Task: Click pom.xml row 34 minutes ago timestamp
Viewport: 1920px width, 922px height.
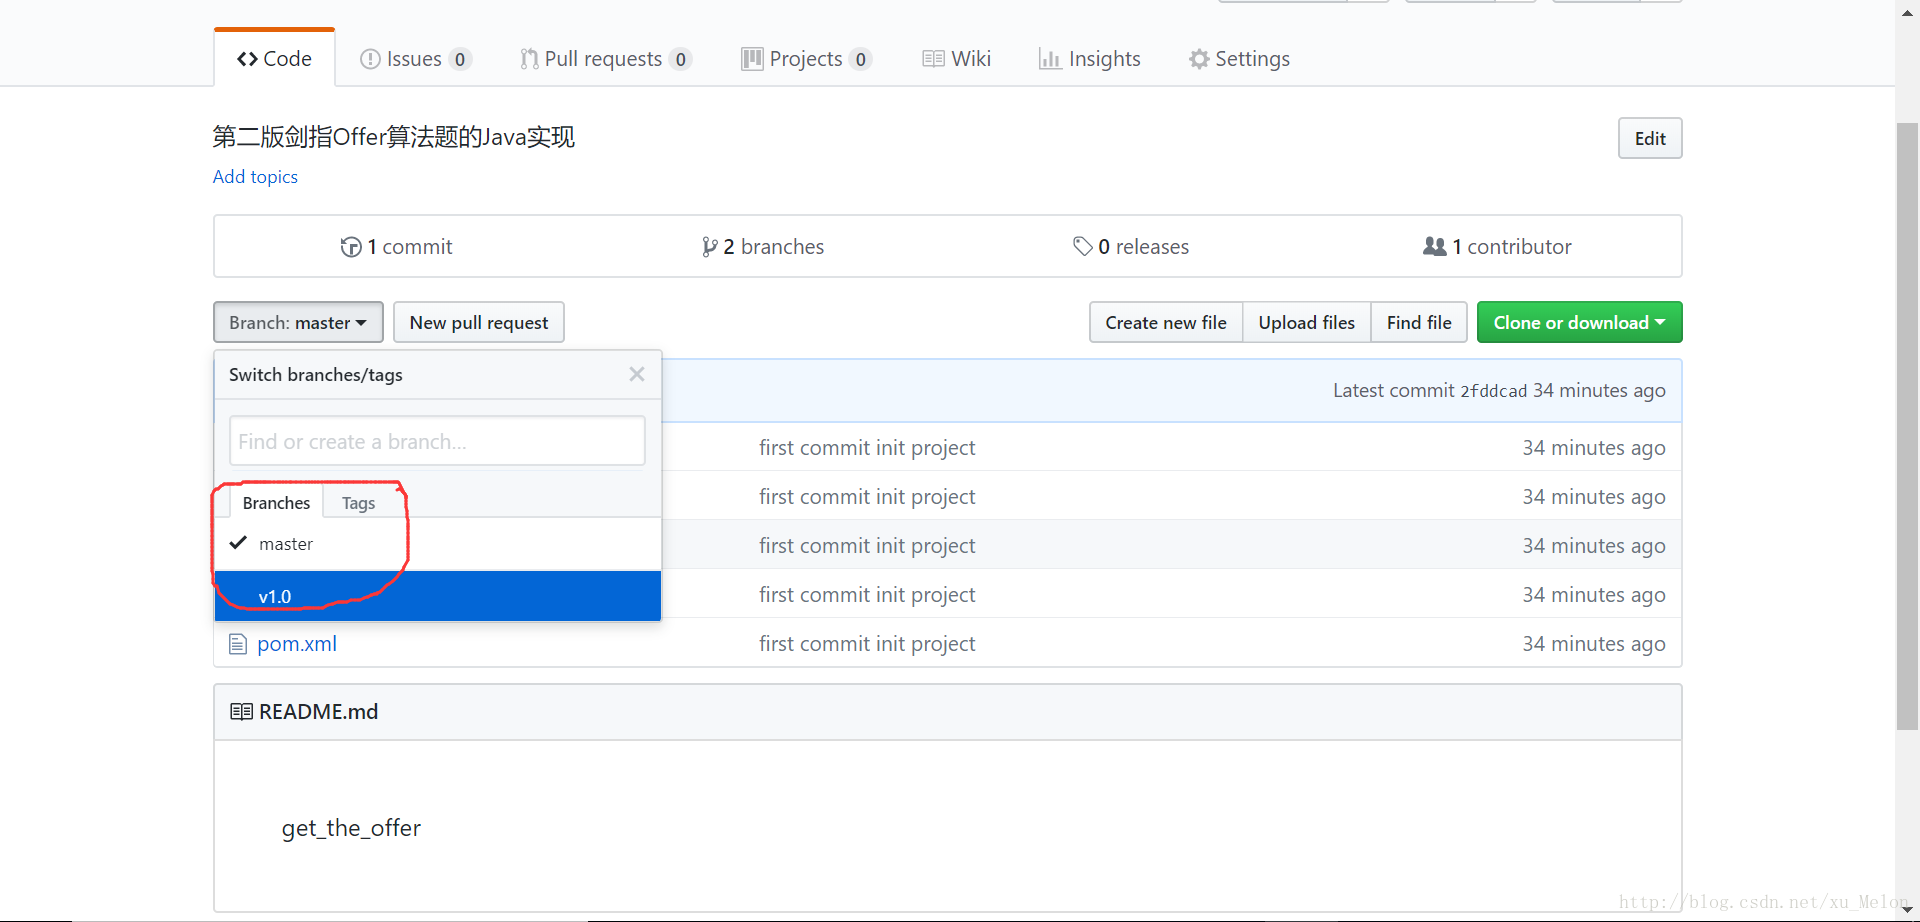Action: (1594, 644)
